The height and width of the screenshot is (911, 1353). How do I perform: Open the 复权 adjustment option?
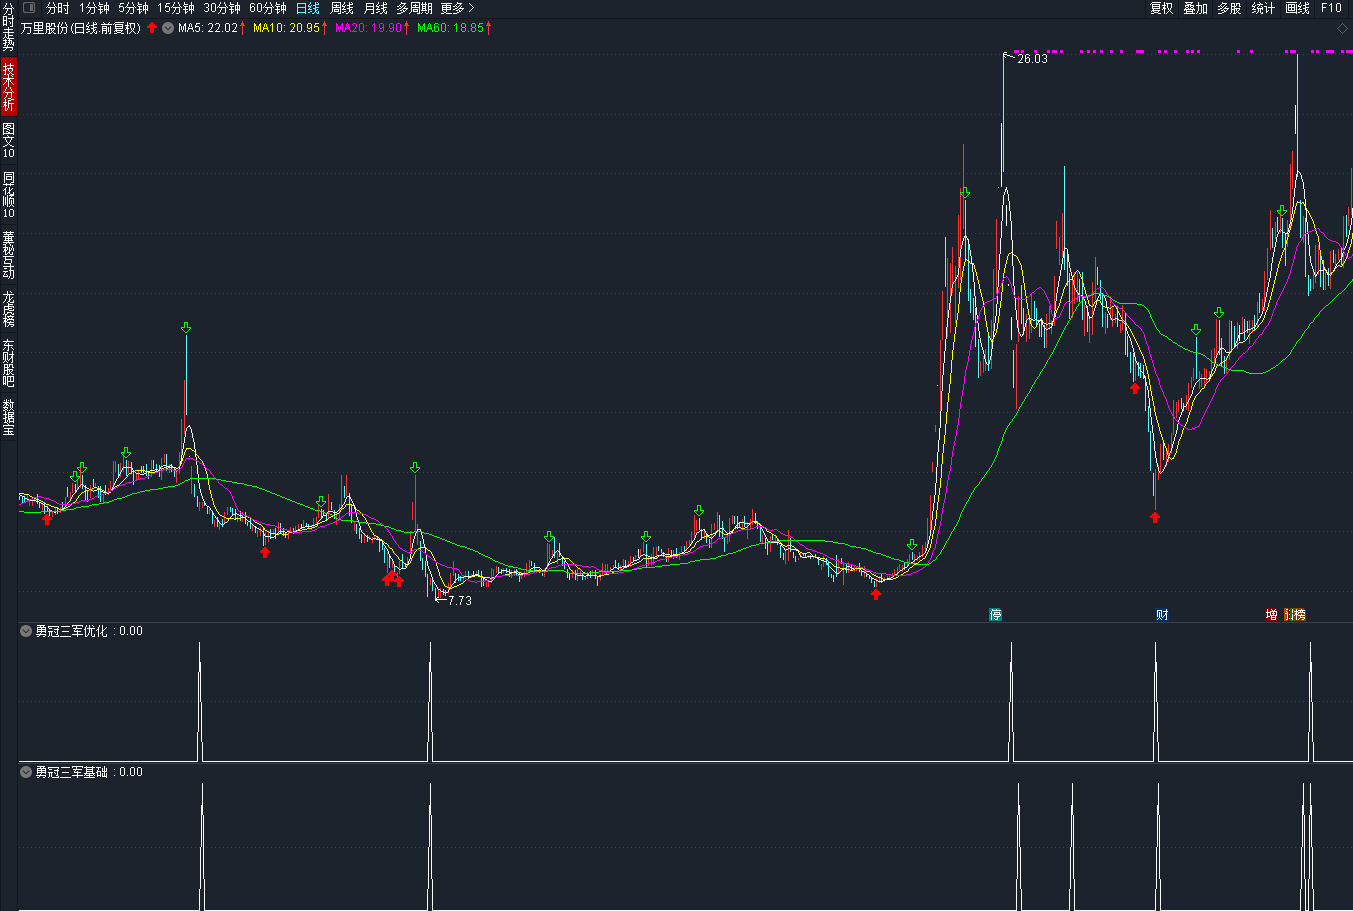click(x=1161, y=8)
